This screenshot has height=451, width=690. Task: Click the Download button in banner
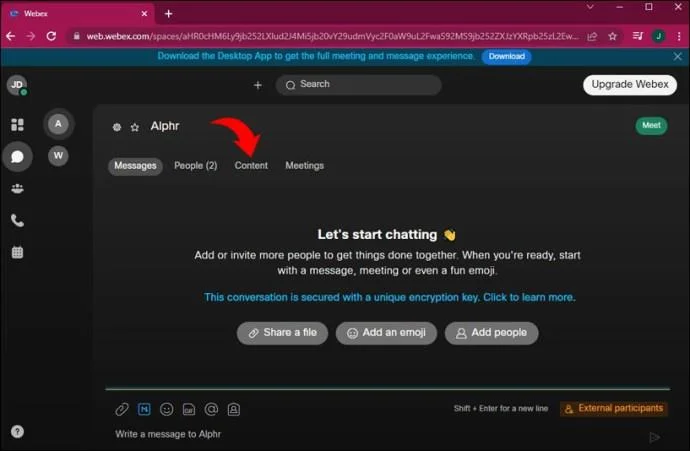tap(506, 56)
